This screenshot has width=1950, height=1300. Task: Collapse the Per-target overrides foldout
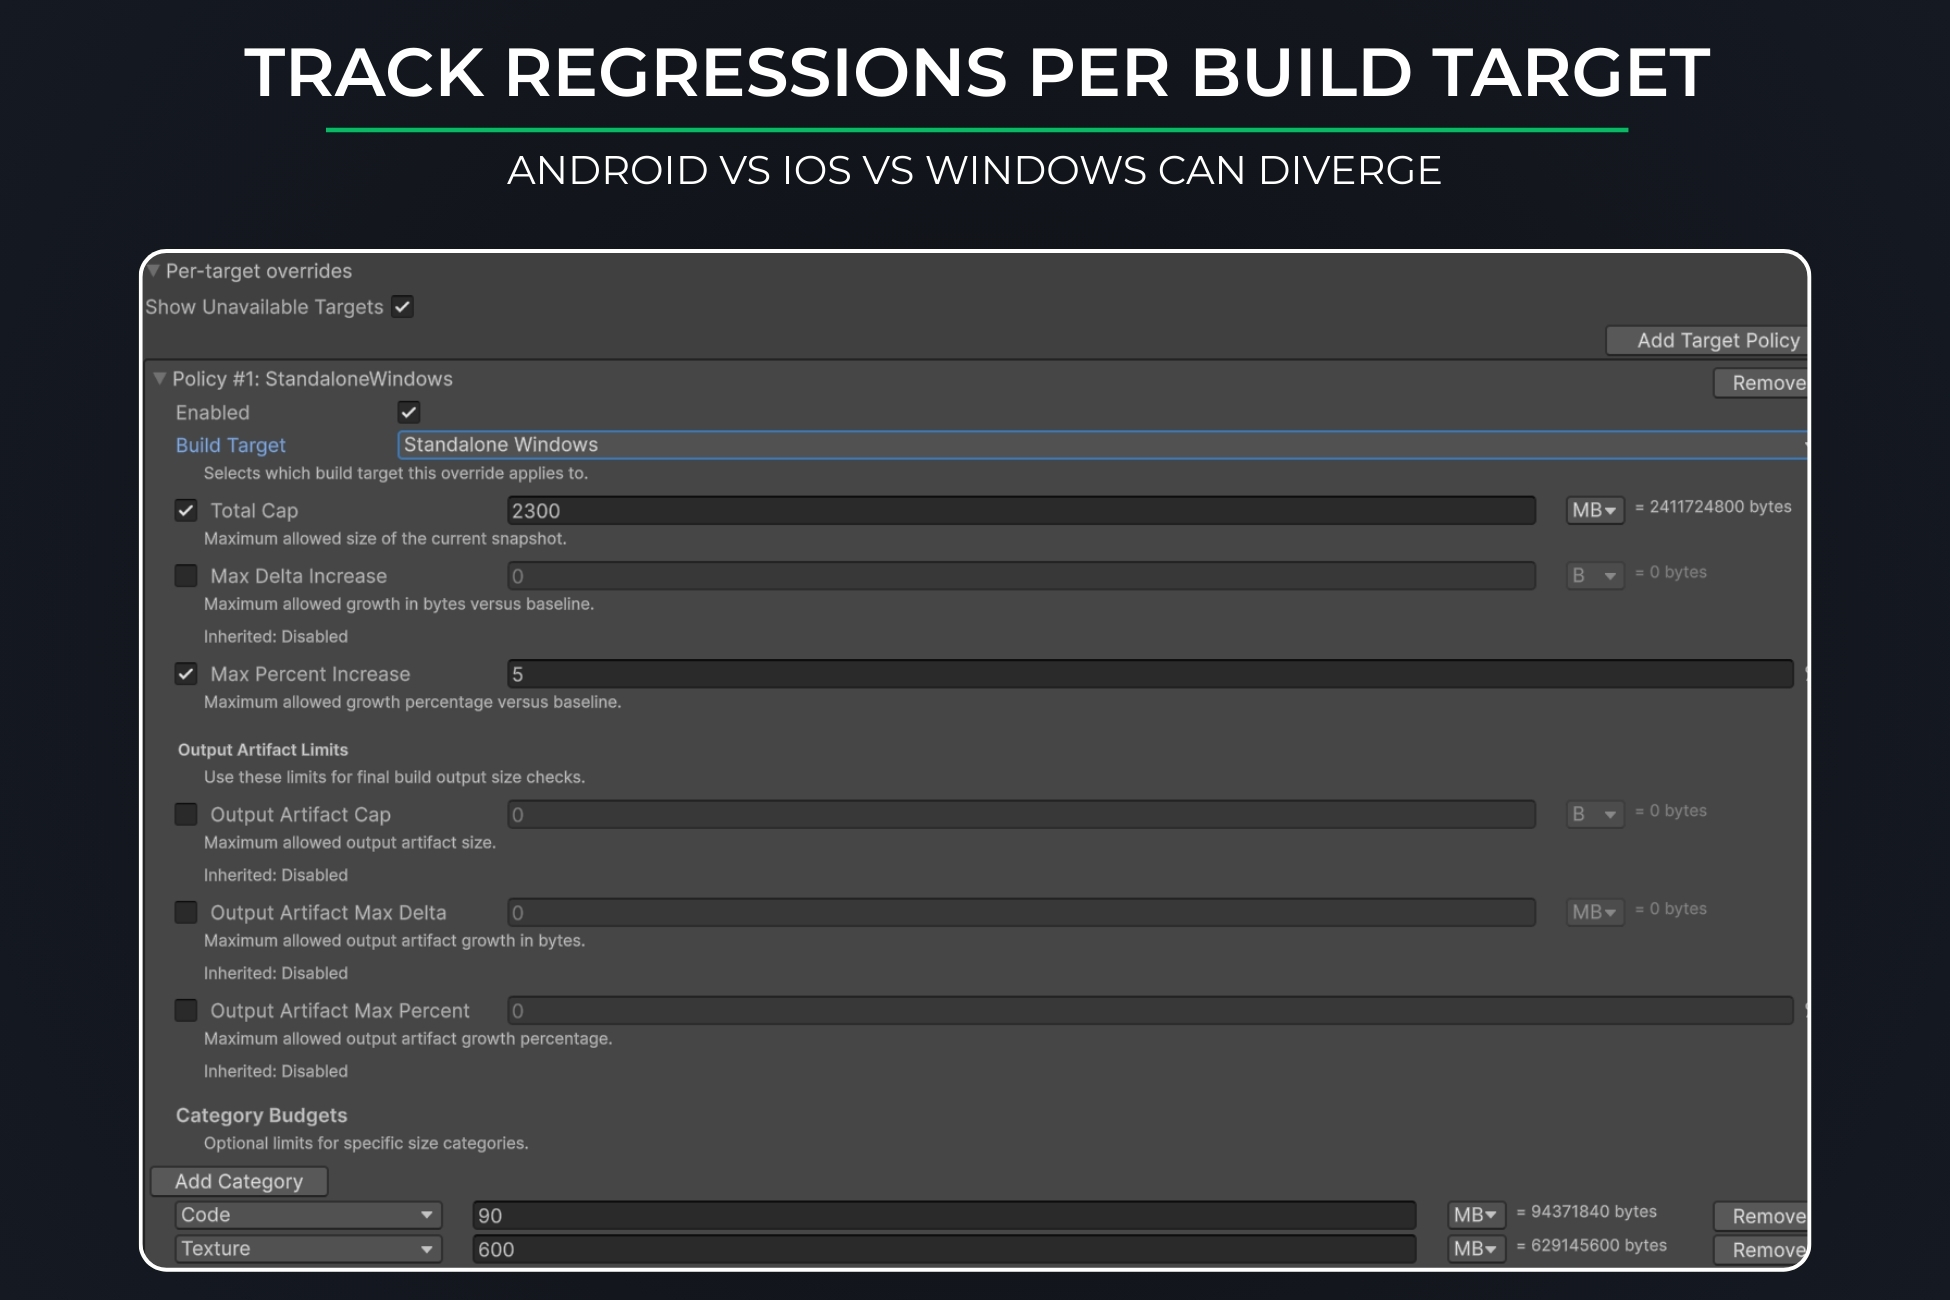(x=154, y=271)
